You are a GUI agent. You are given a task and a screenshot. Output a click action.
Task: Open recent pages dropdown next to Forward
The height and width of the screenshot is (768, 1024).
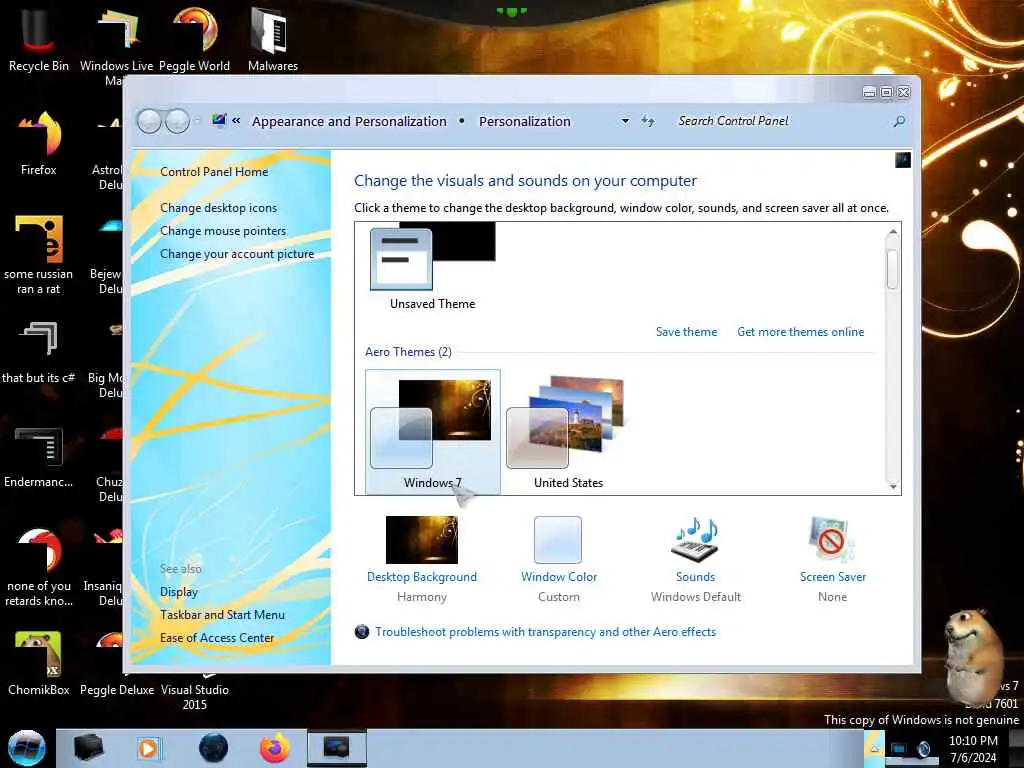(x=197, y=121)
